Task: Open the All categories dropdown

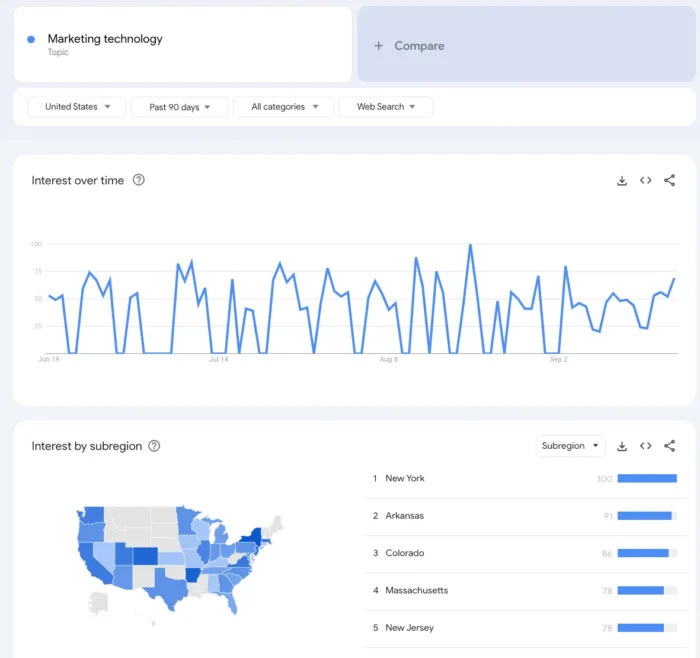Action: [283, 107]
